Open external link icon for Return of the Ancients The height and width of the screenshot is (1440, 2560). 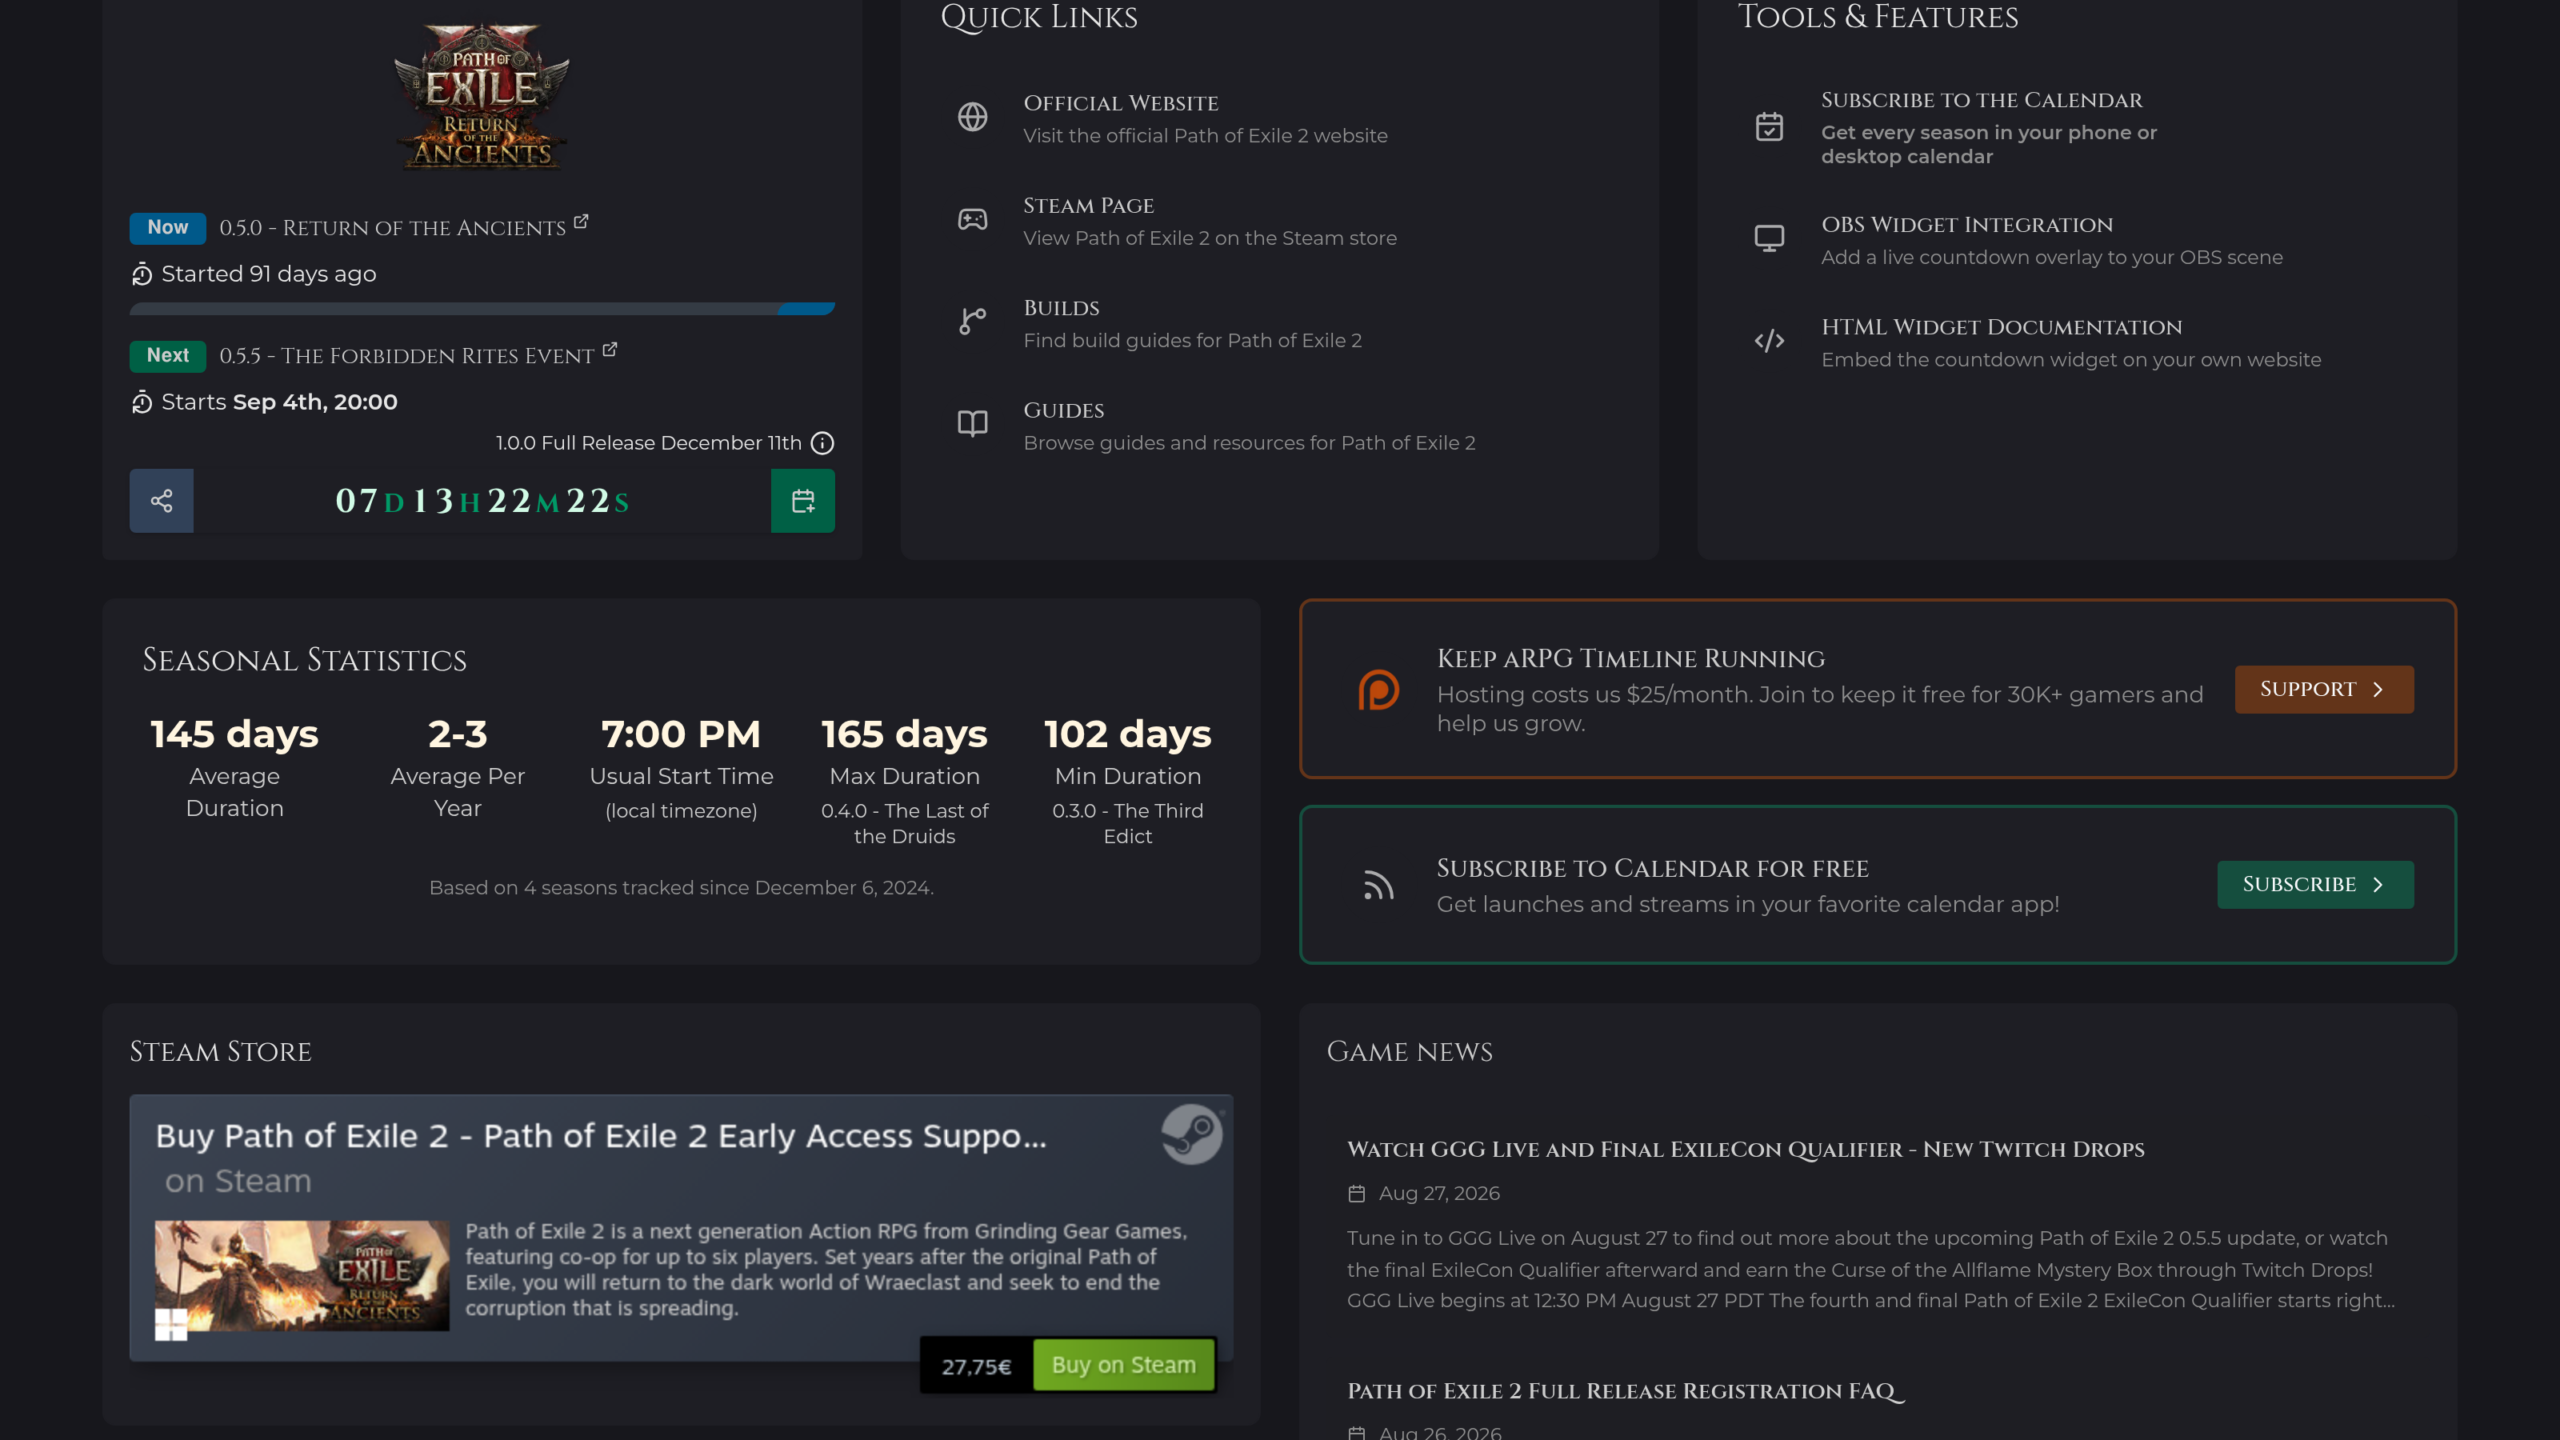[581, 222]
